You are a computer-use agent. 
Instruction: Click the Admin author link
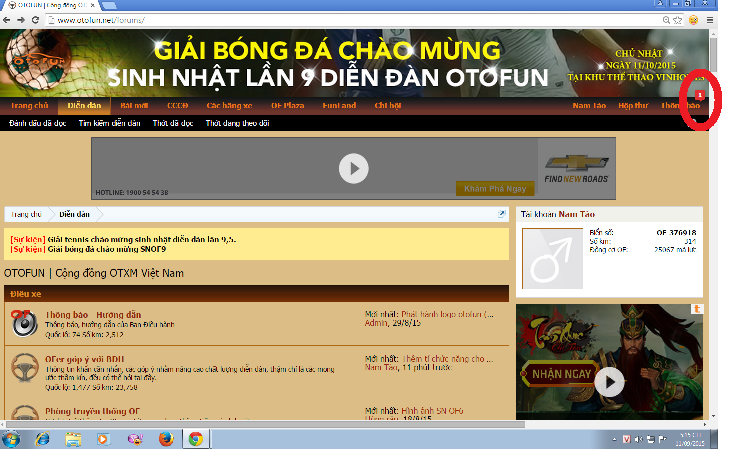pos(376,323)
